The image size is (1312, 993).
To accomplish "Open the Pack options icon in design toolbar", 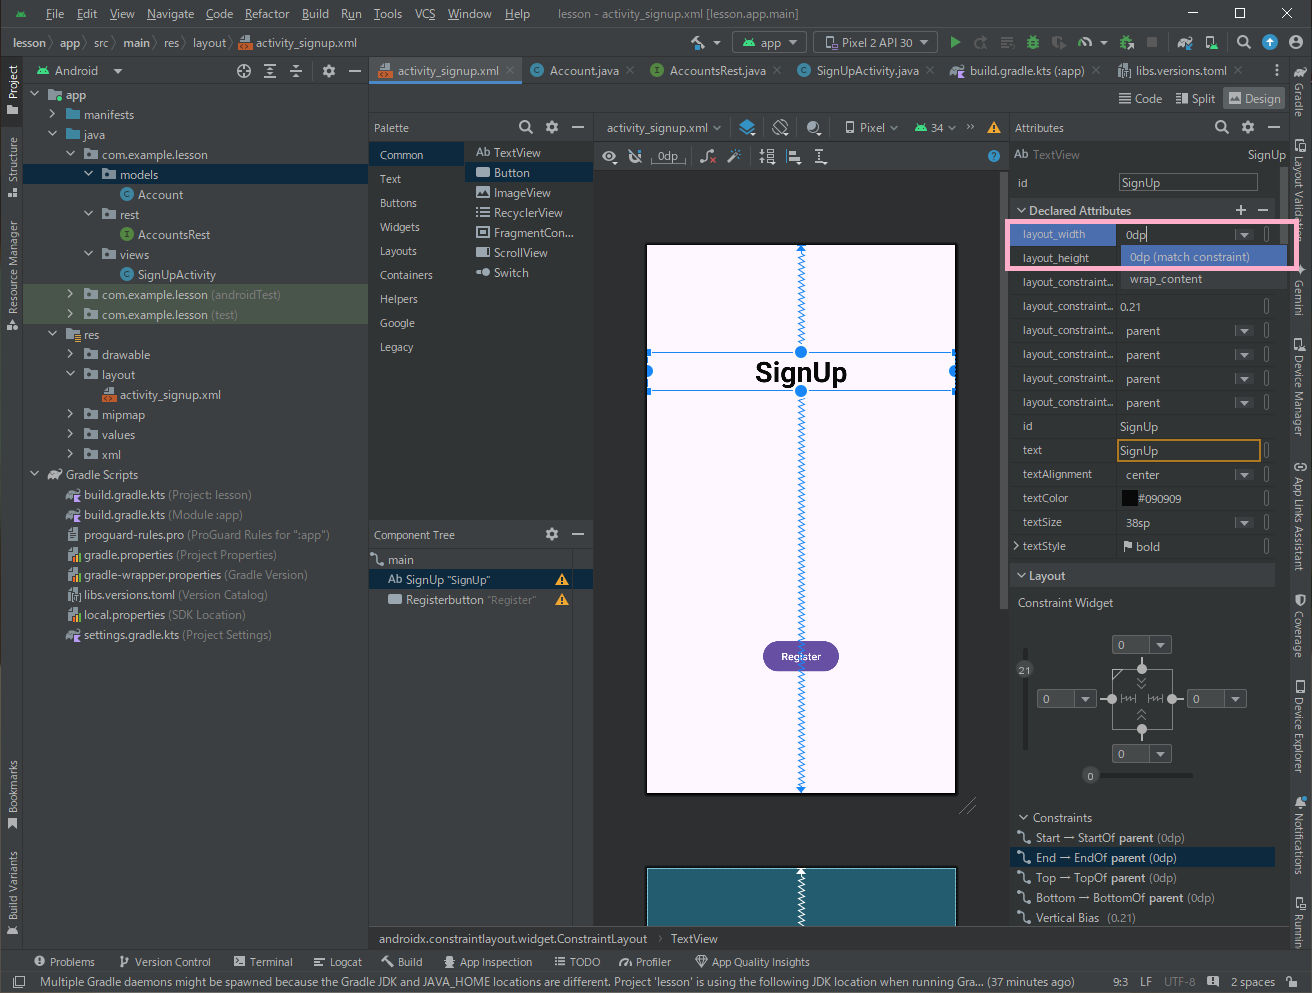I will pyautogui.click(x=767, y=156).
